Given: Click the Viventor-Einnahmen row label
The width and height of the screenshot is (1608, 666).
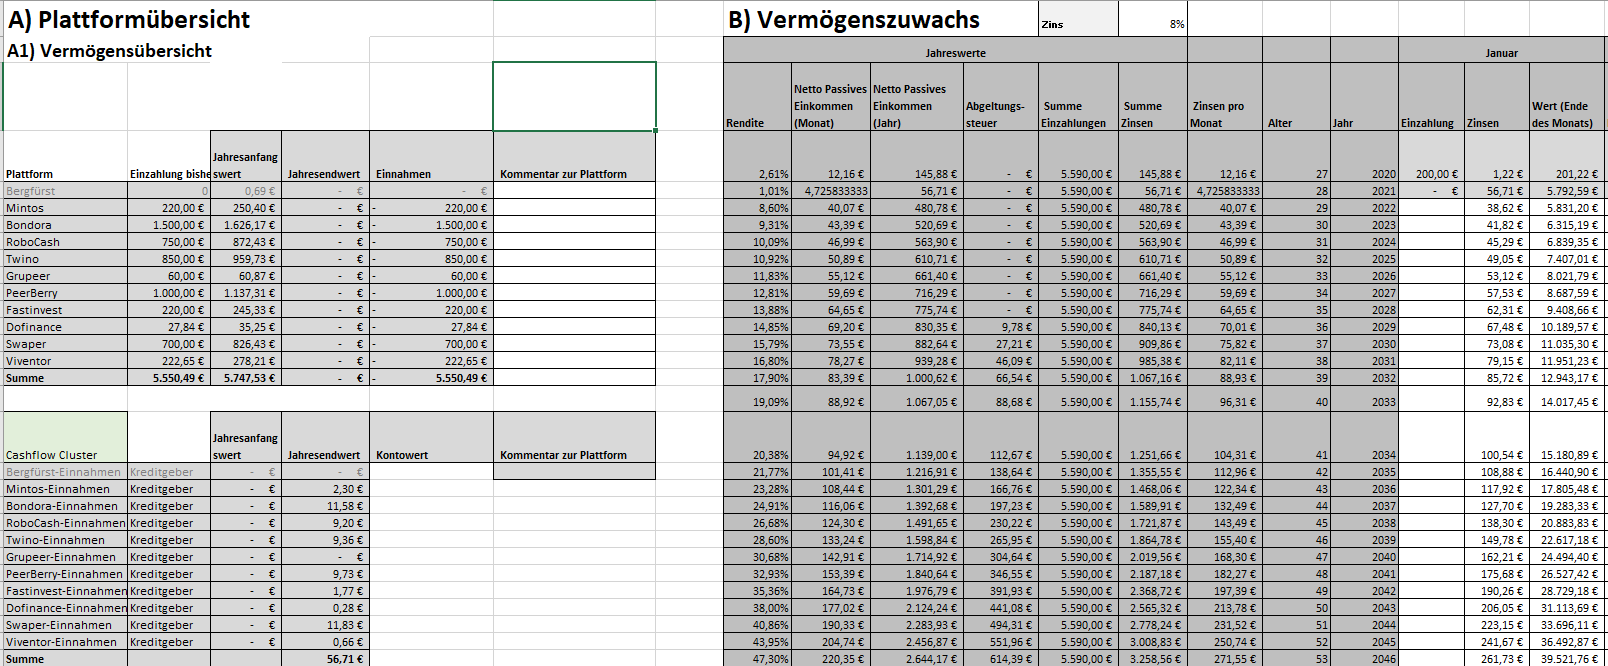Looking at the screenshot, I should (65, 642).
